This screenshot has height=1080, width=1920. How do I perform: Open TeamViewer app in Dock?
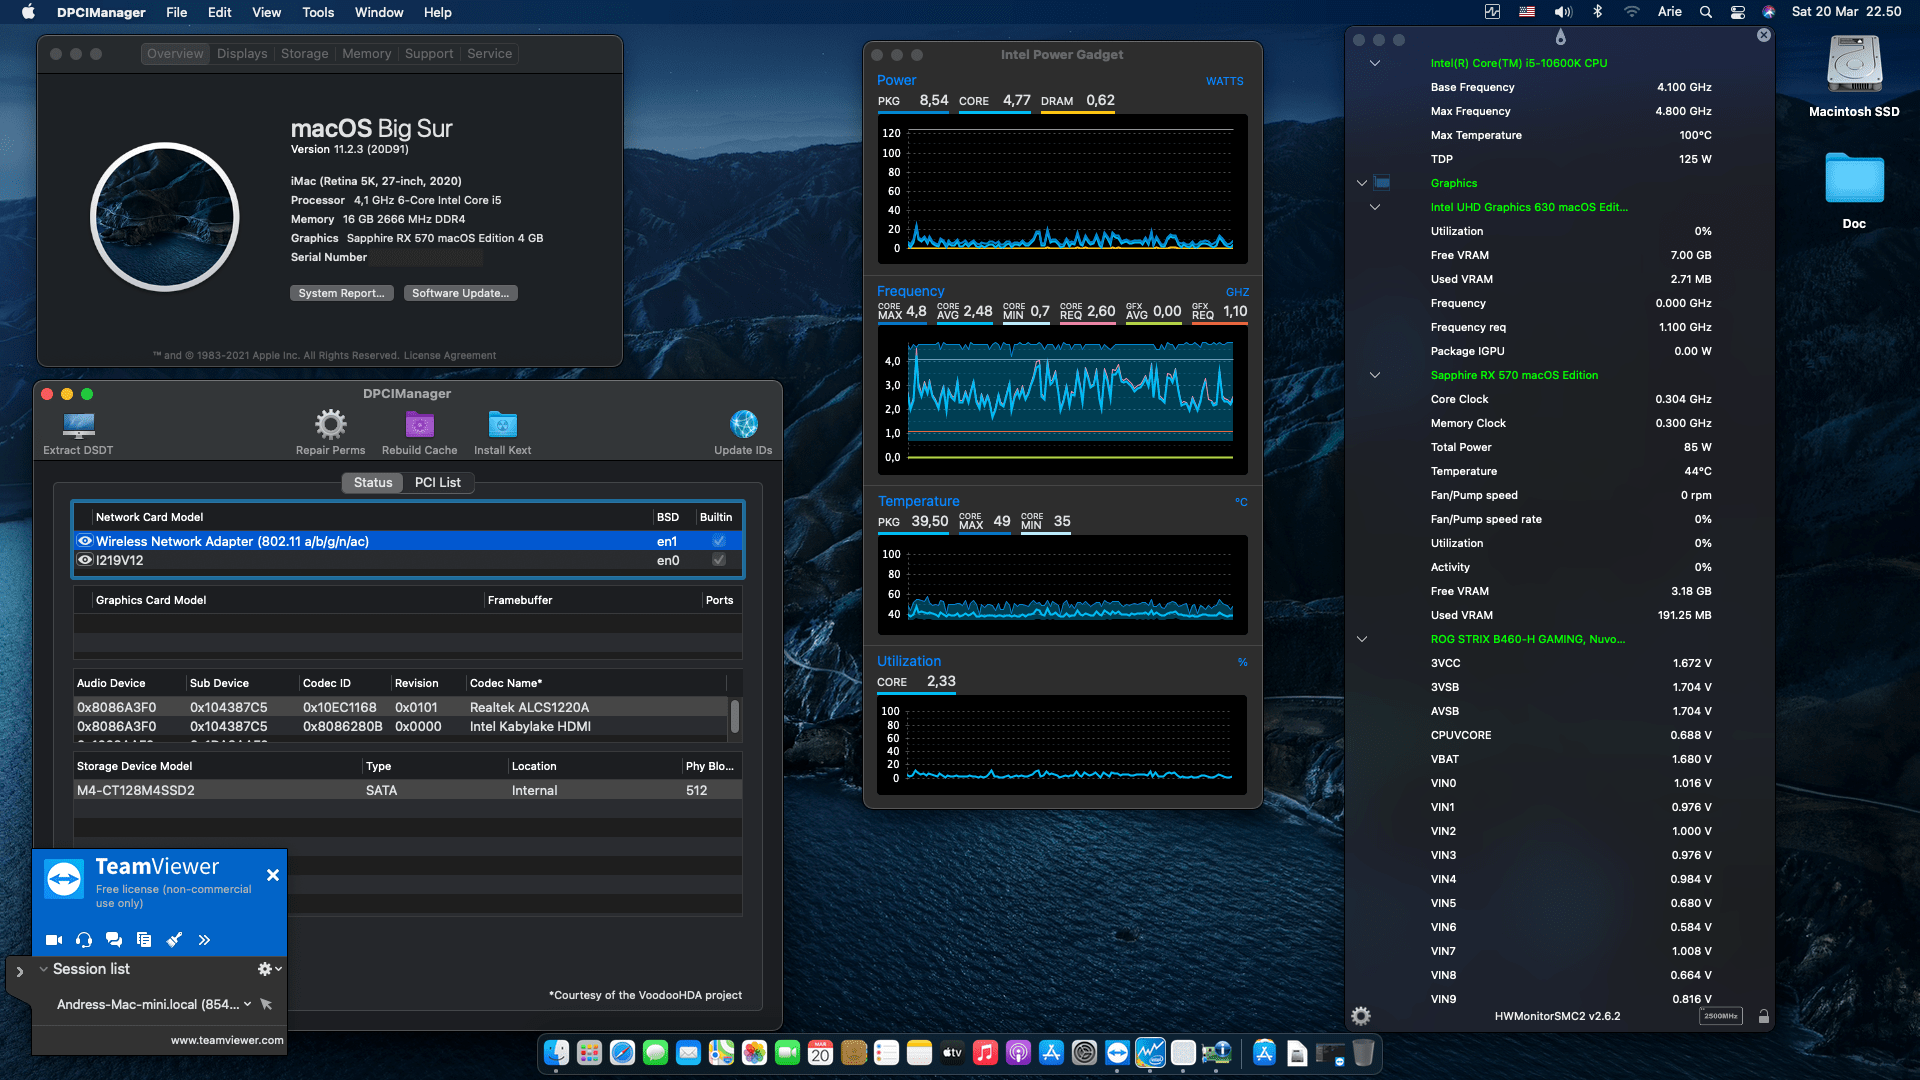[x=1117, y=1052]
